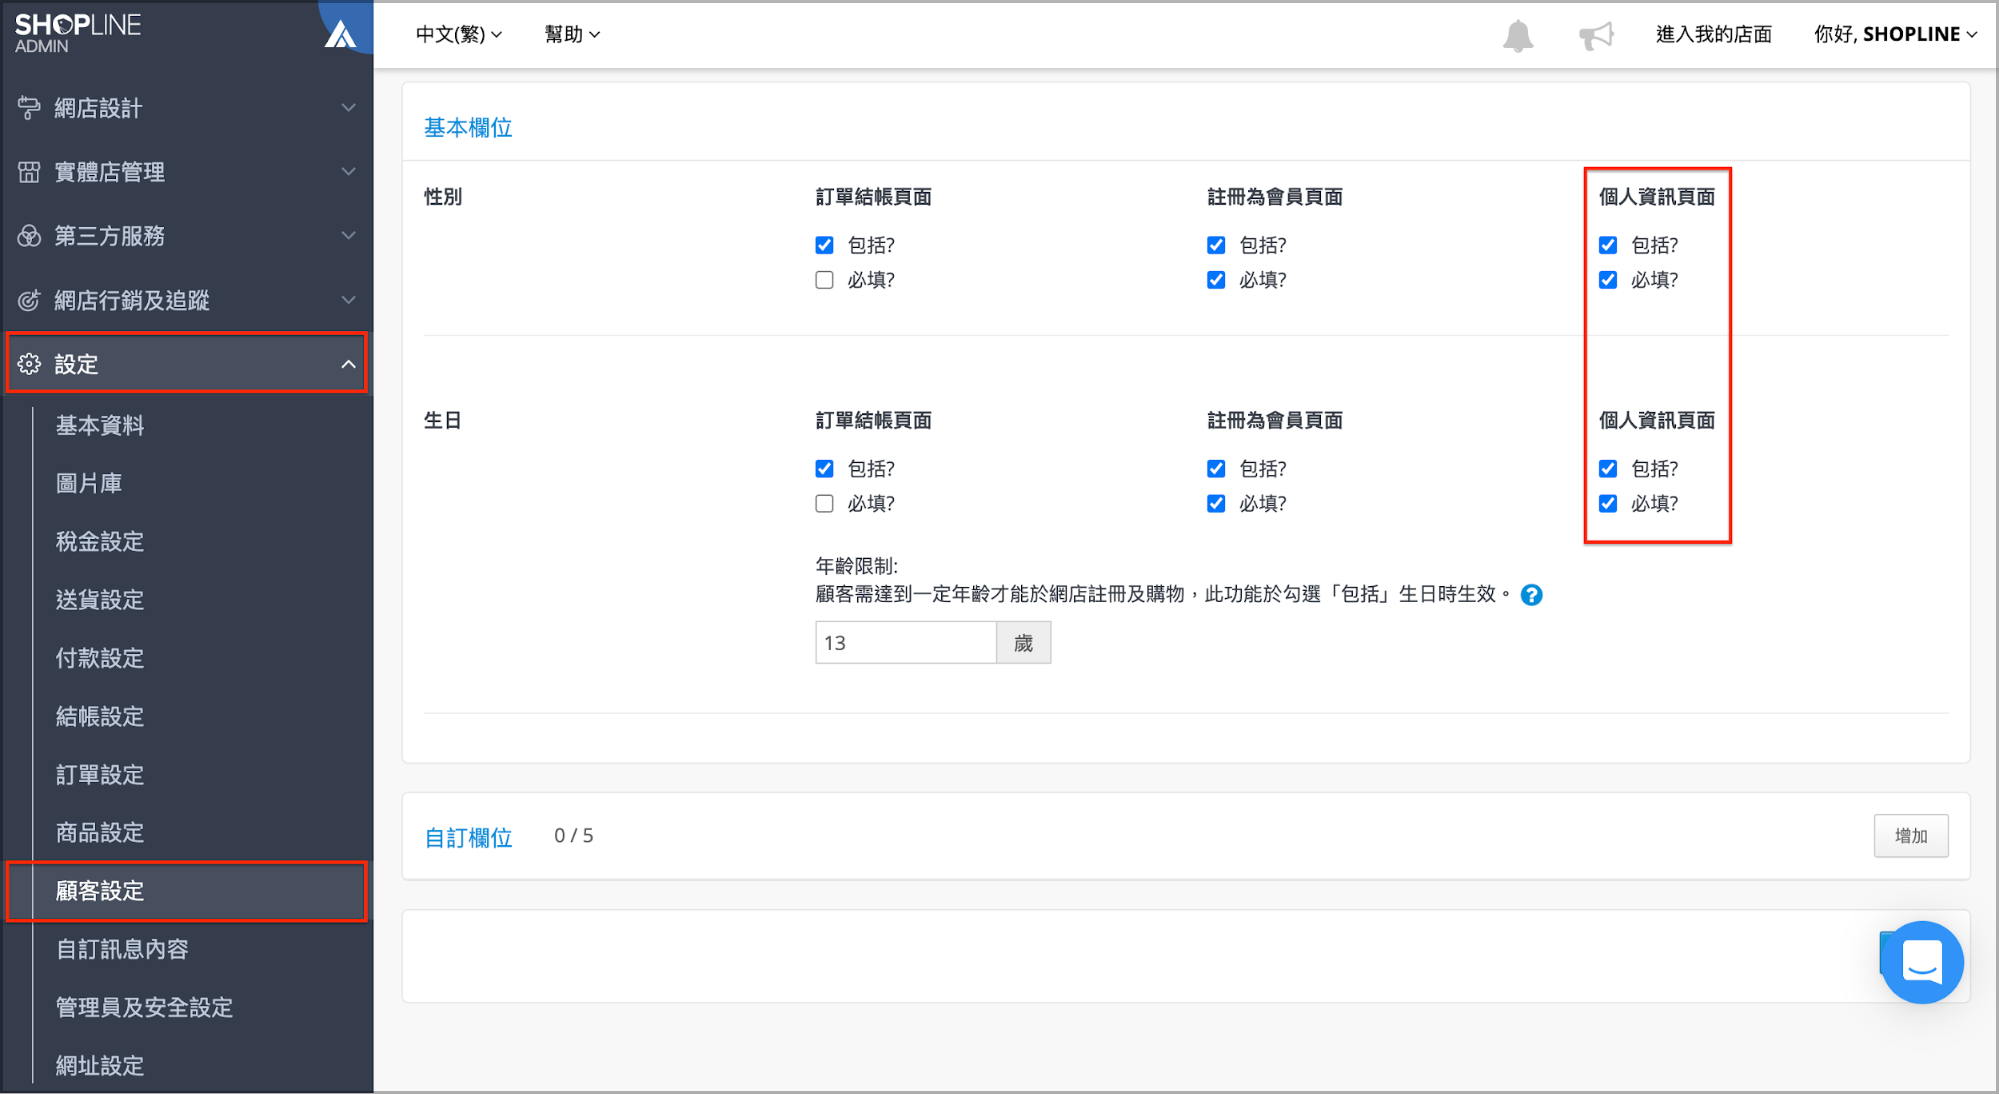Select 商品設定 in the sidebar

coord(100,833)
